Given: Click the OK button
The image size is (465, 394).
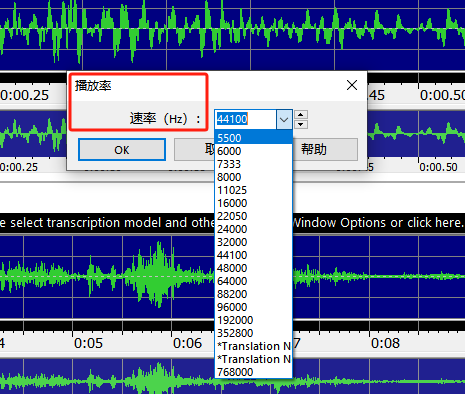Looking at the screenshot, I should tap(122, 150).
